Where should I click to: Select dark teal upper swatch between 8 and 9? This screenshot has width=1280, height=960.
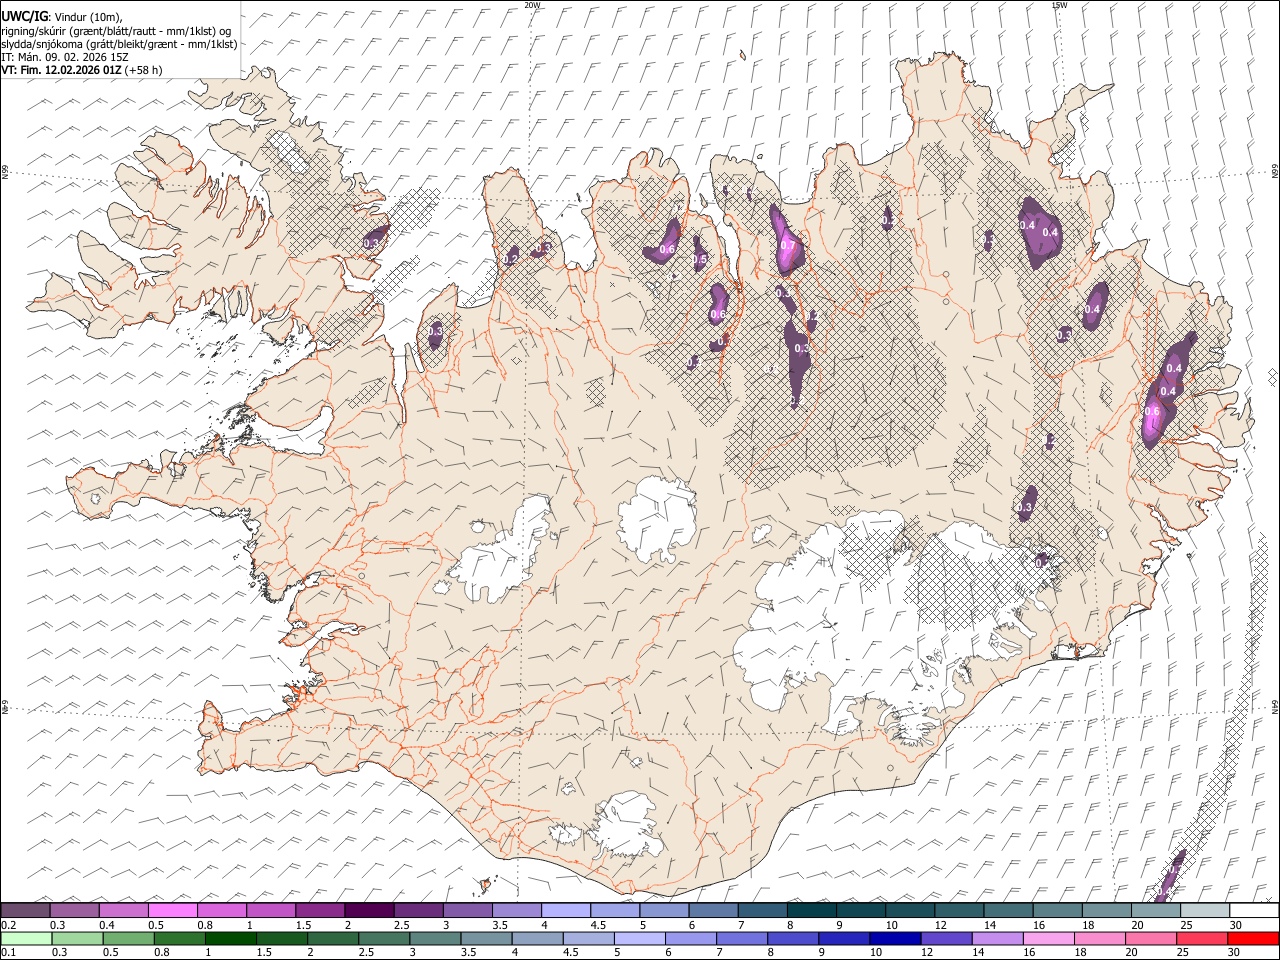(x=811, y=910)
